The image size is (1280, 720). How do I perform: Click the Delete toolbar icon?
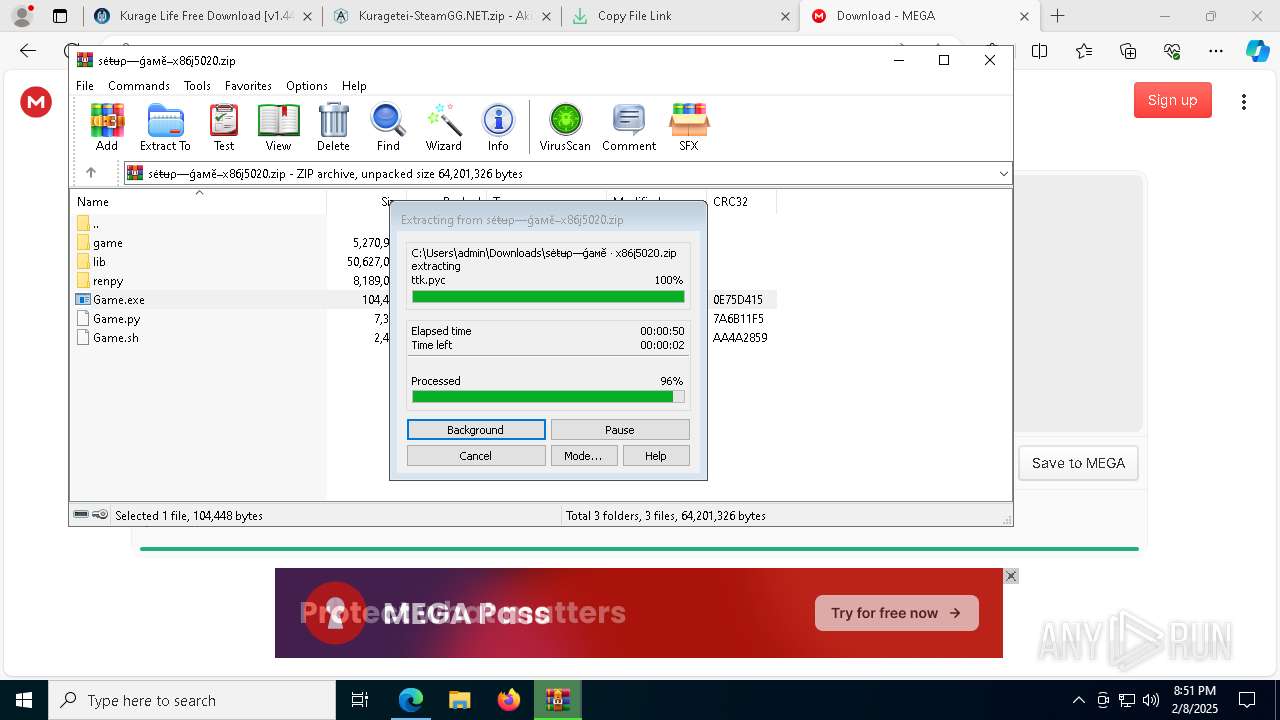pos(333,127)
